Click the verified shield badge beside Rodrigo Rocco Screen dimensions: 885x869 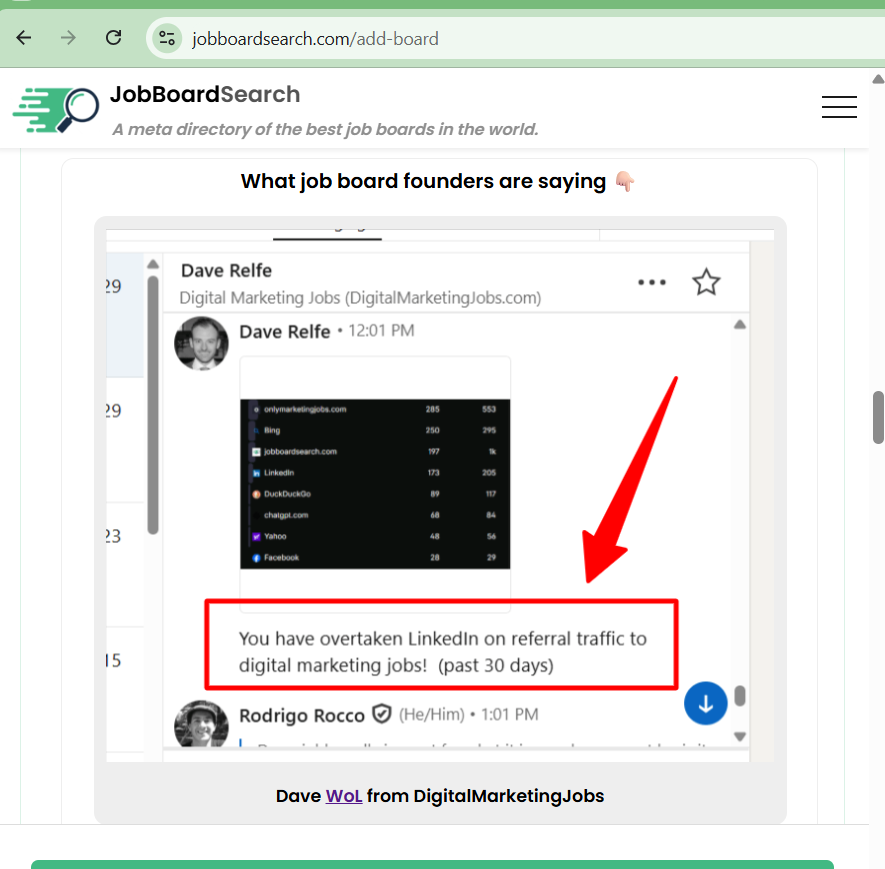(x=382, y=714)
